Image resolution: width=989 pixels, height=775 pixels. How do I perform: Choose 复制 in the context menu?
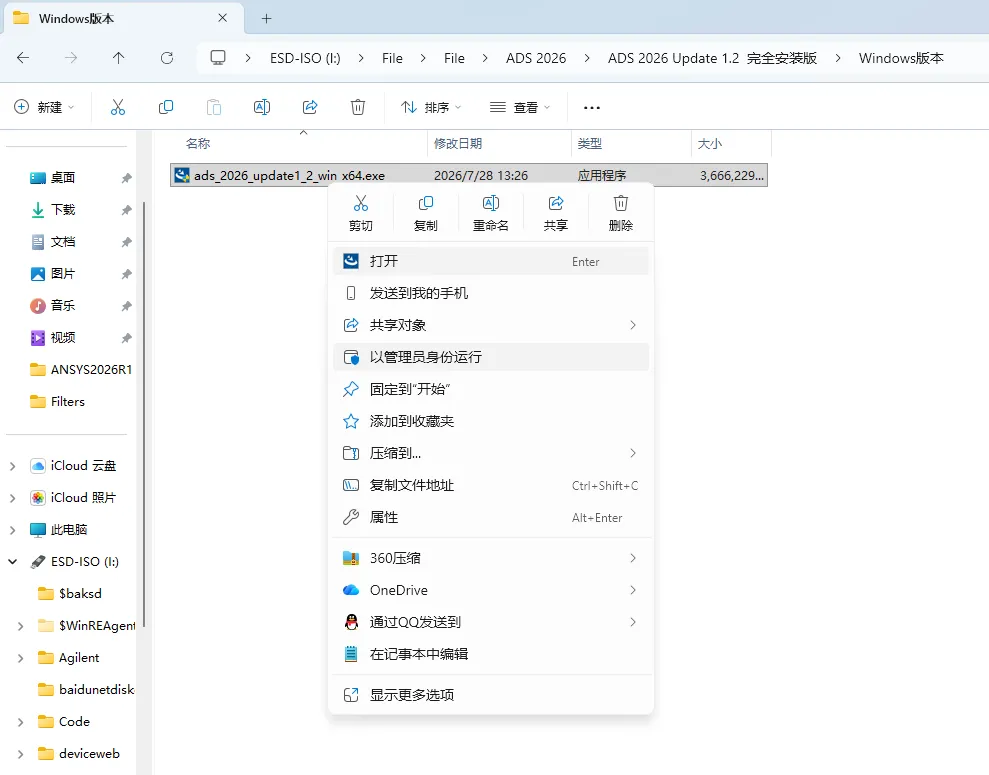pos(426,213)
